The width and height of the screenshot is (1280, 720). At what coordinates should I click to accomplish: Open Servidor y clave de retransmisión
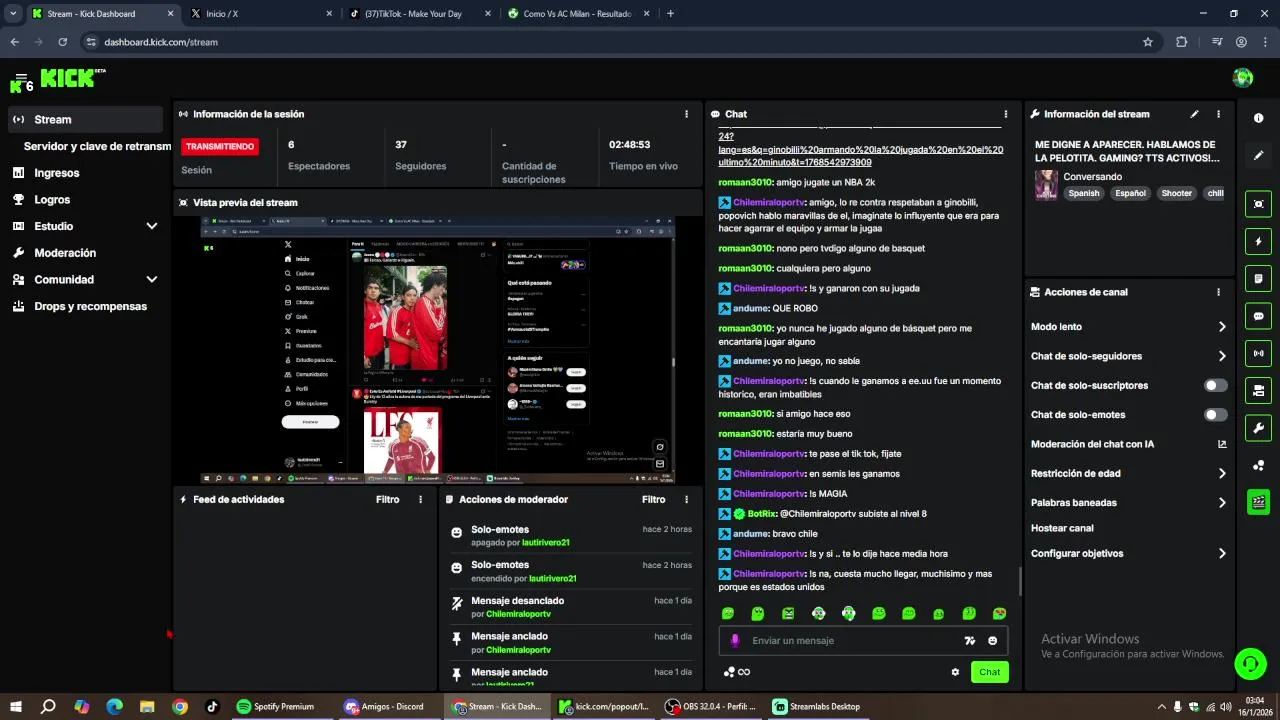click(97, 146)
